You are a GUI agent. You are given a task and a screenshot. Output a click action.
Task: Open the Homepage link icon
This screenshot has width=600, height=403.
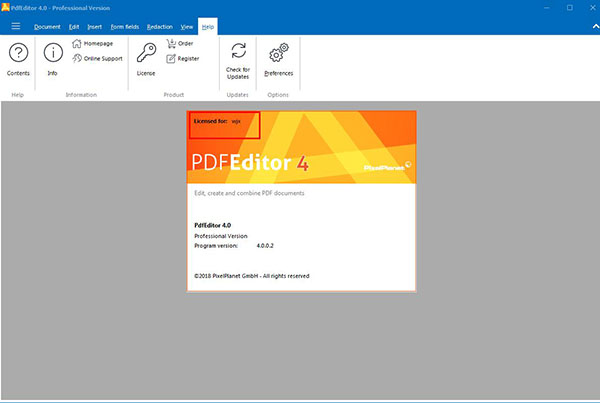click(77, 44)
